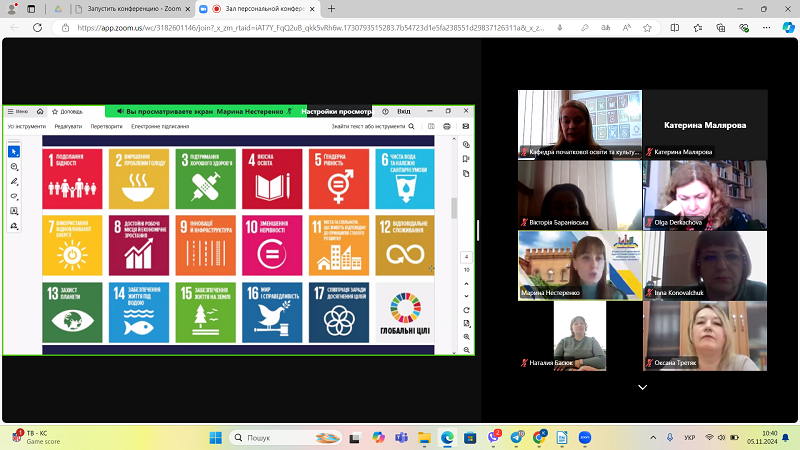The width and height of the screenshot is (800, 450).
Task: Select Olga Derkachova video tile
Action: click(705, 195)
